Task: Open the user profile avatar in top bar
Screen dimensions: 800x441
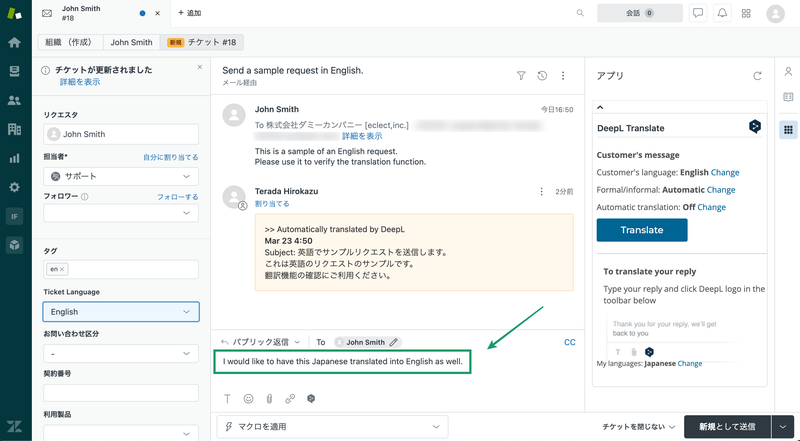Action: tap(776, 14)
